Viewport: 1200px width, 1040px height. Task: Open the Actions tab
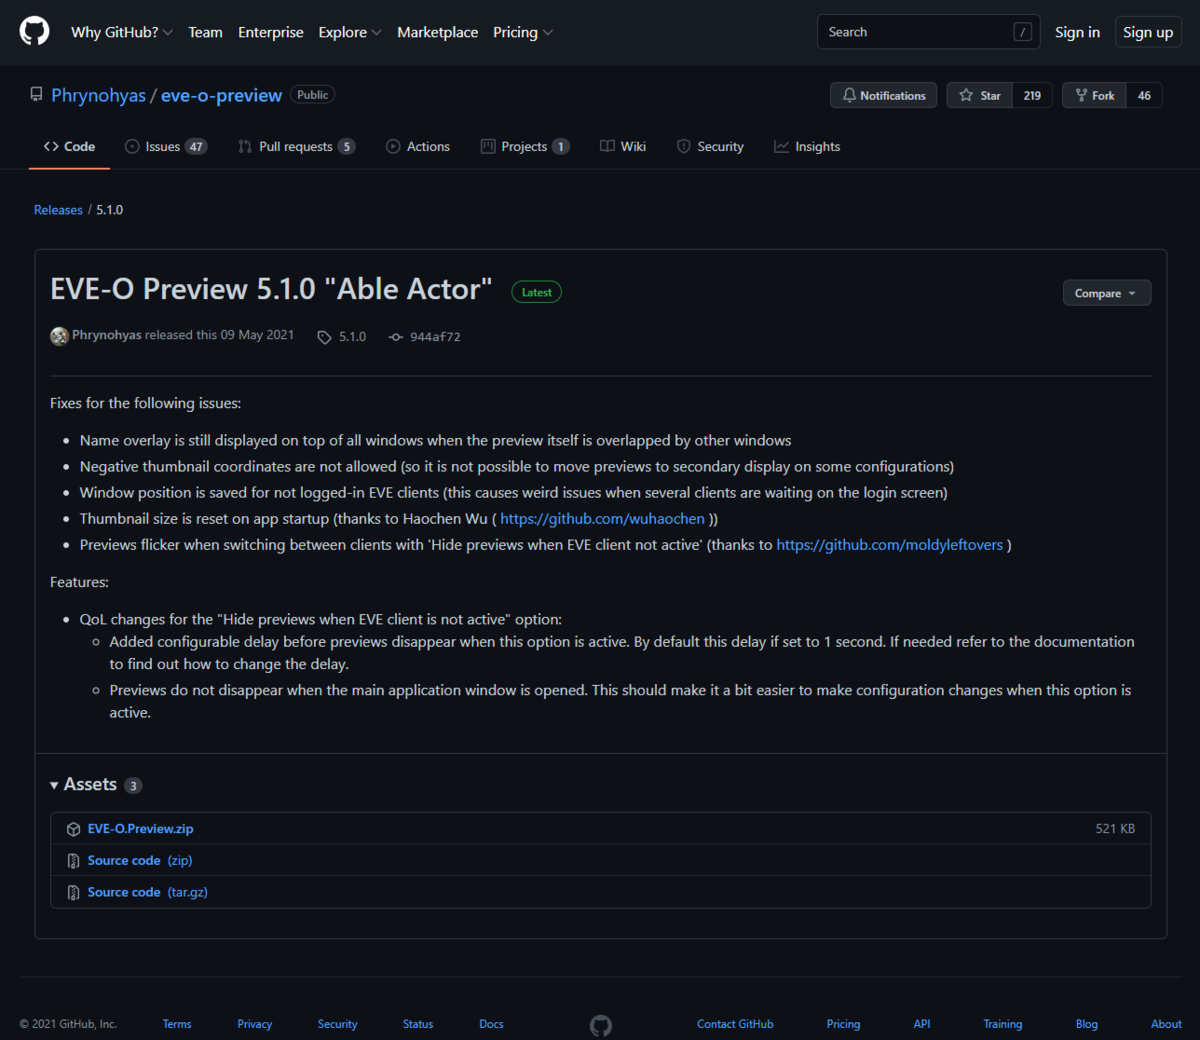click(418, 146)
